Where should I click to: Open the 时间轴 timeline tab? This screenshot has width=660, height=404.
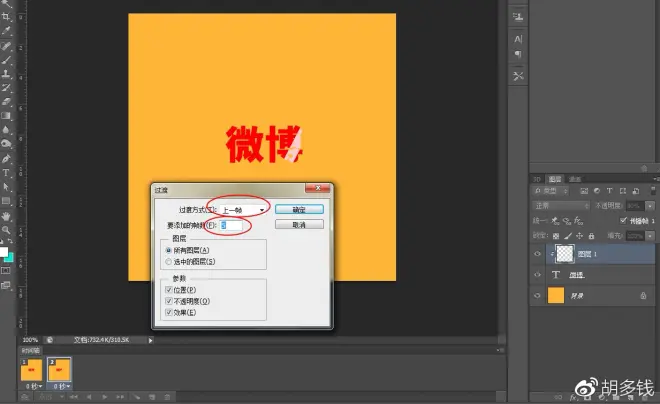tap(30, 350)
